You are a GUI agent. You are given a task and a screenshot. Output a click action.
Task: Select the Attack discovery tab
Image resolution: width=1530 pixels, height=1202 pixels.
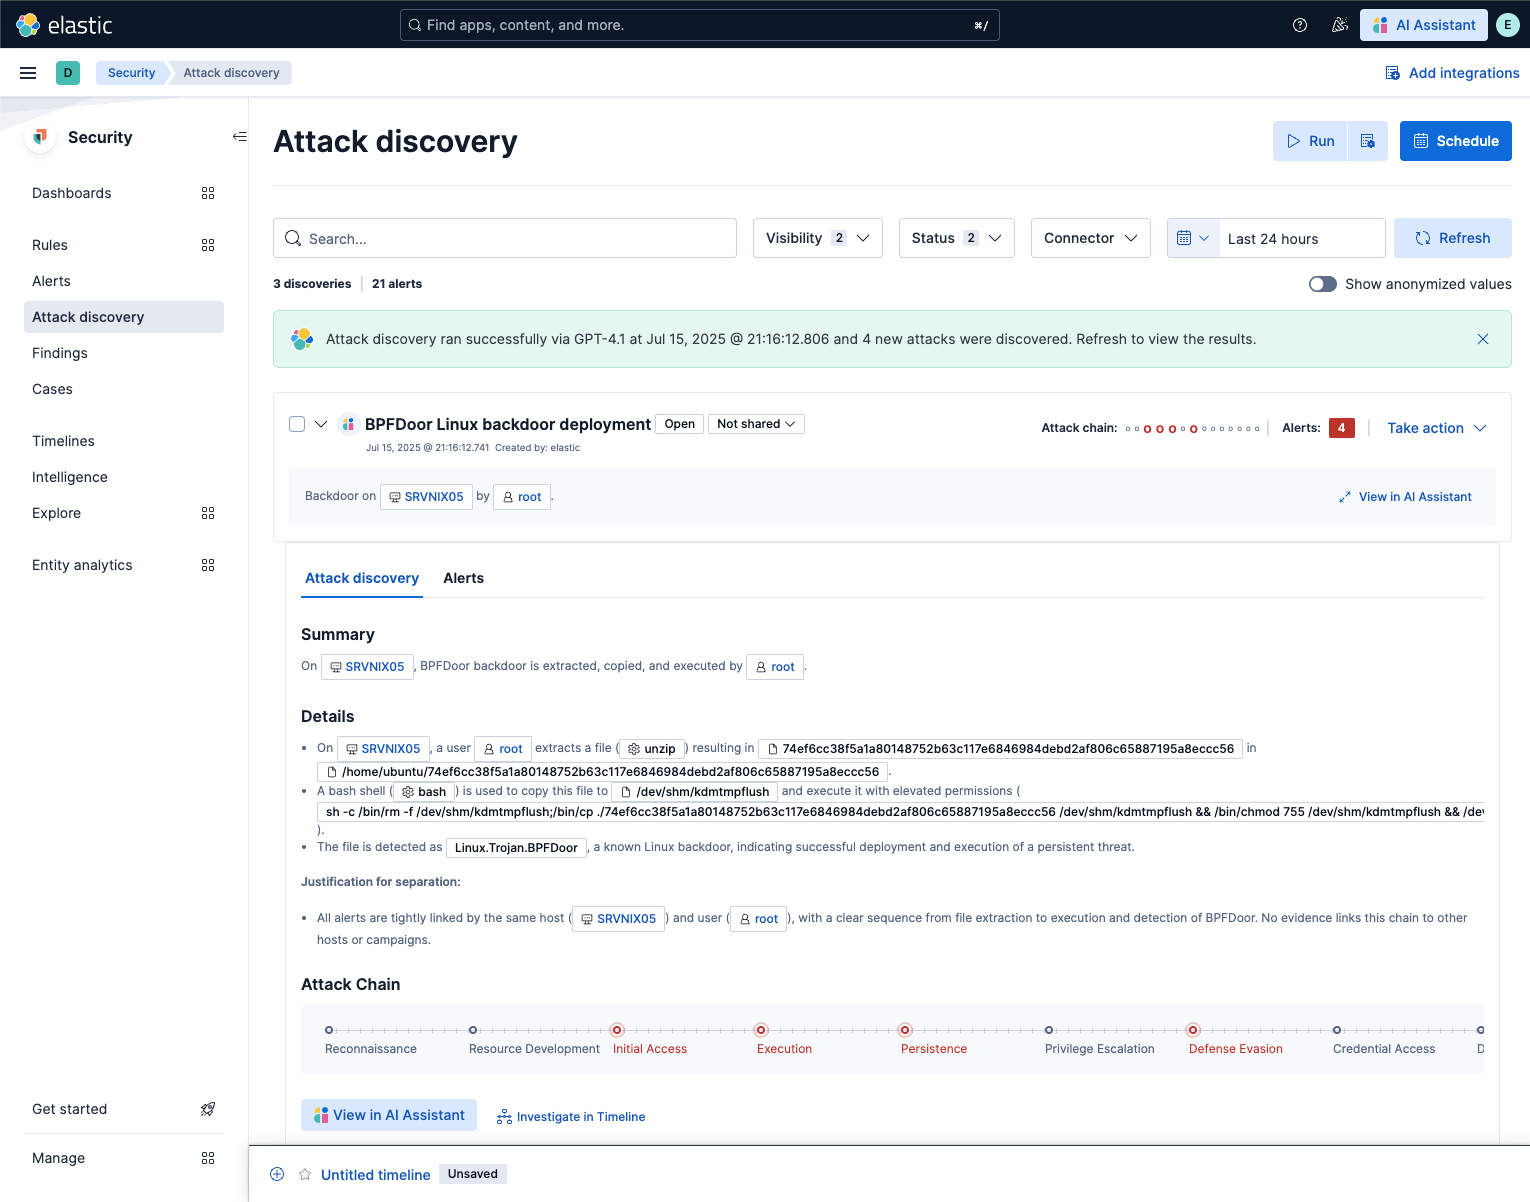pyautogui.click(x=362, y=578)
